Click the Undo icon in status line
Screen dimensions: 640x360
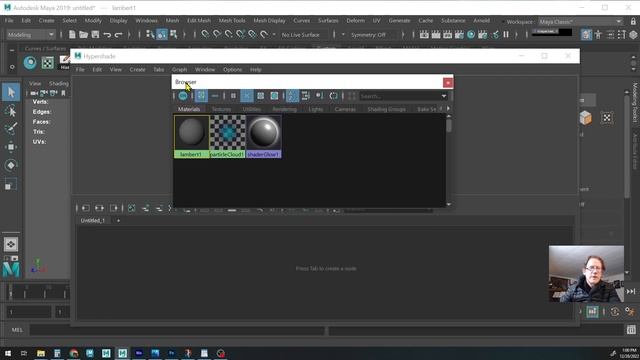click(x=107, y=35)
